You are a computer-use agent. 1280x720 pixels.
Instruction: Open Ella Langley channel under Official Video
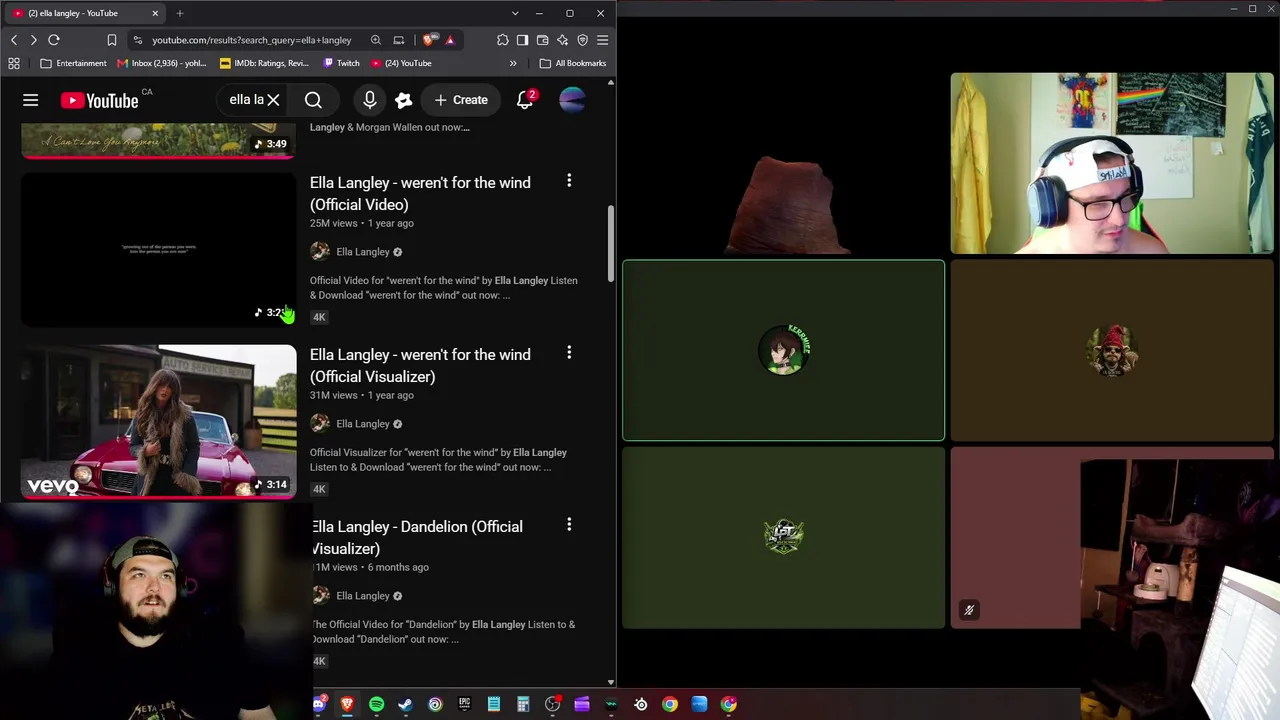pos(363,252)
